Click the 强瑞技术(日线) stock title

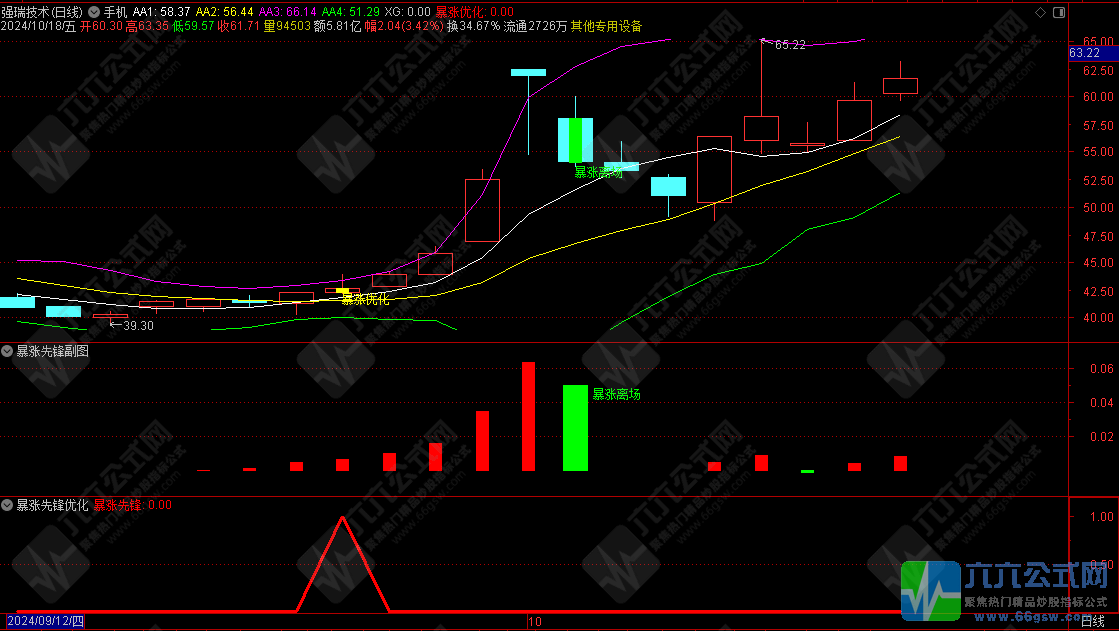click(43, 12)
